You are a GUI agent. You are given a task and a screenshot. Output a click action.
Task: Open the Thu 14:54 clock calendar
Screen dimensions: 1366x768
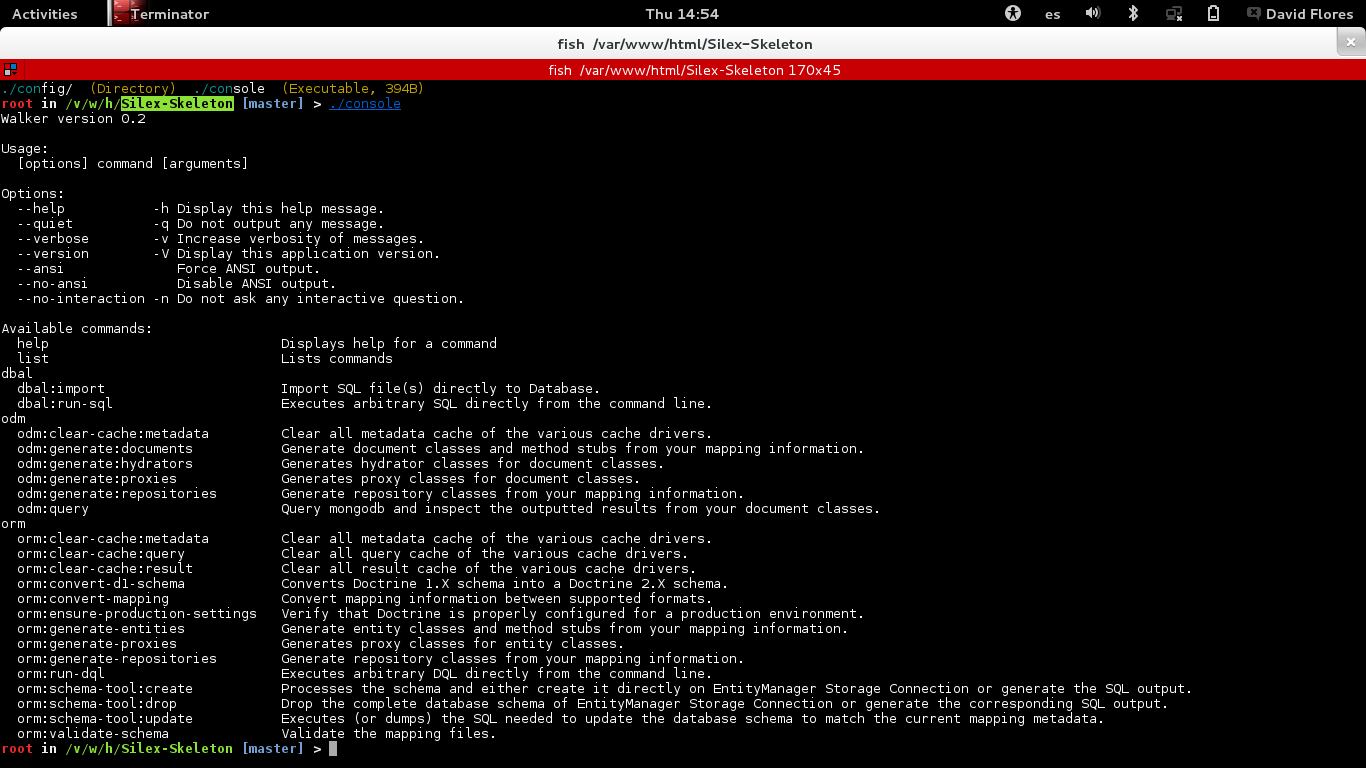coord(682,14)
